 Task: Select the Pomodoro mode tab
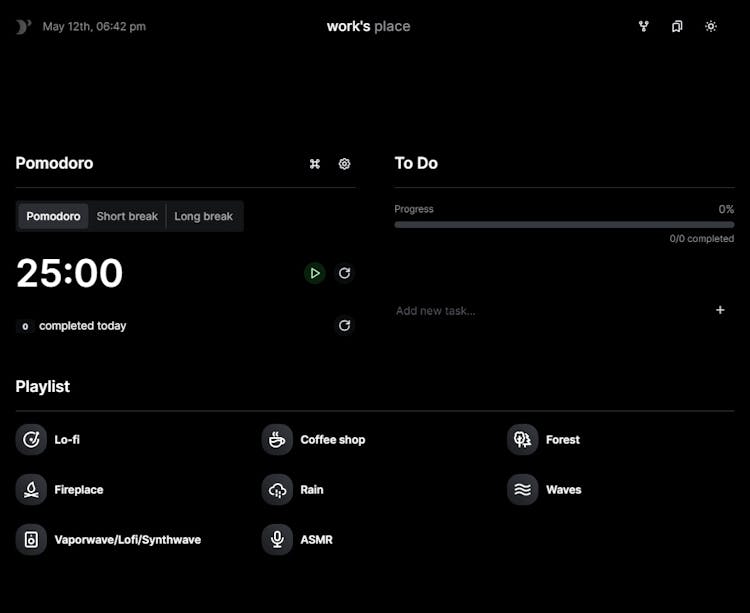(53, 216)
